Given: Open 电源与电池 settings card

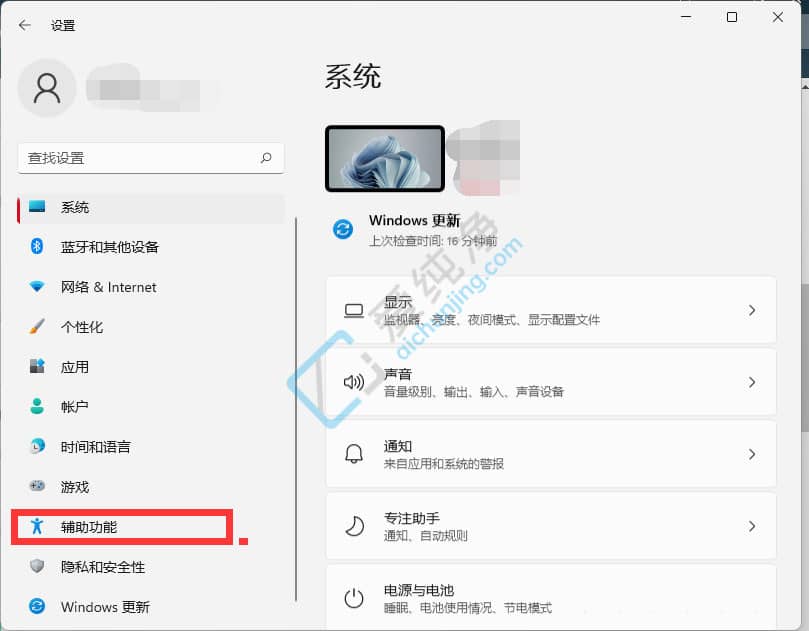Looking at the screenshot, I should click(551, 597).
